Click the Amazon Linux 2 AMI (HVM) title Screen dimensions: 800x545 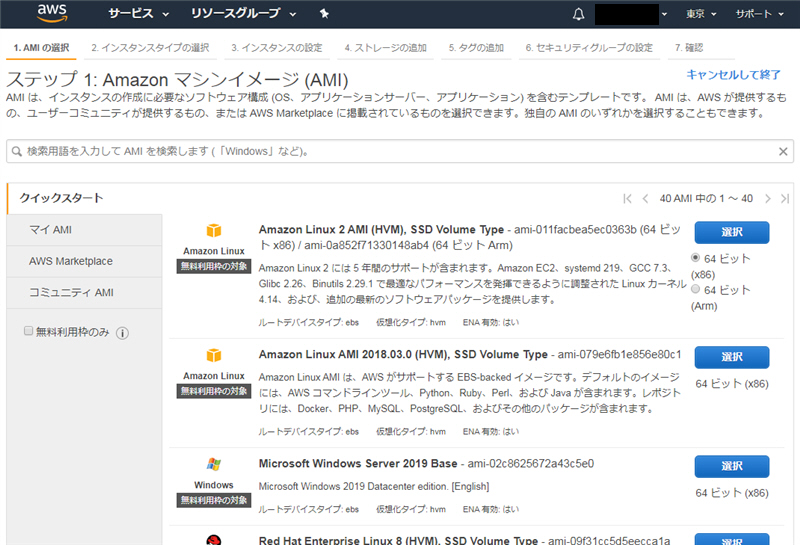click(381, 230)
